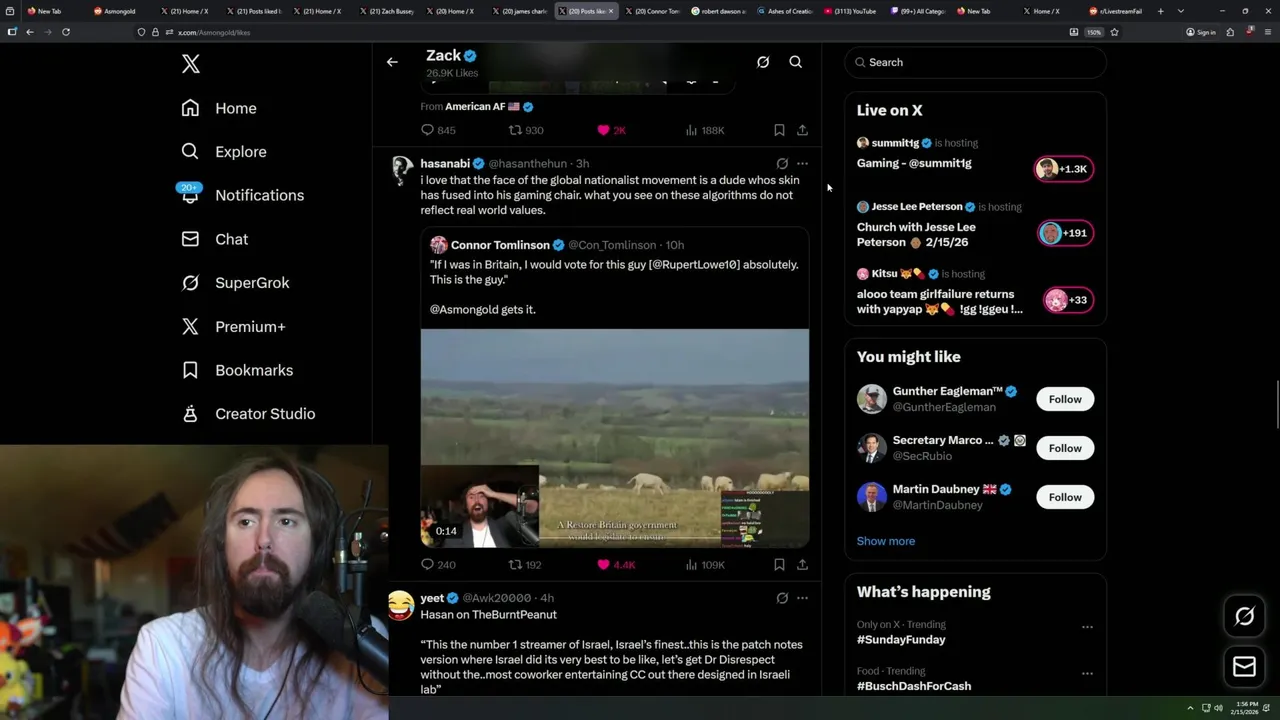The height and width of the screenshot is (720, 1280).
Task: Switch to the YouTube browser tab
Action: point(850,11)
